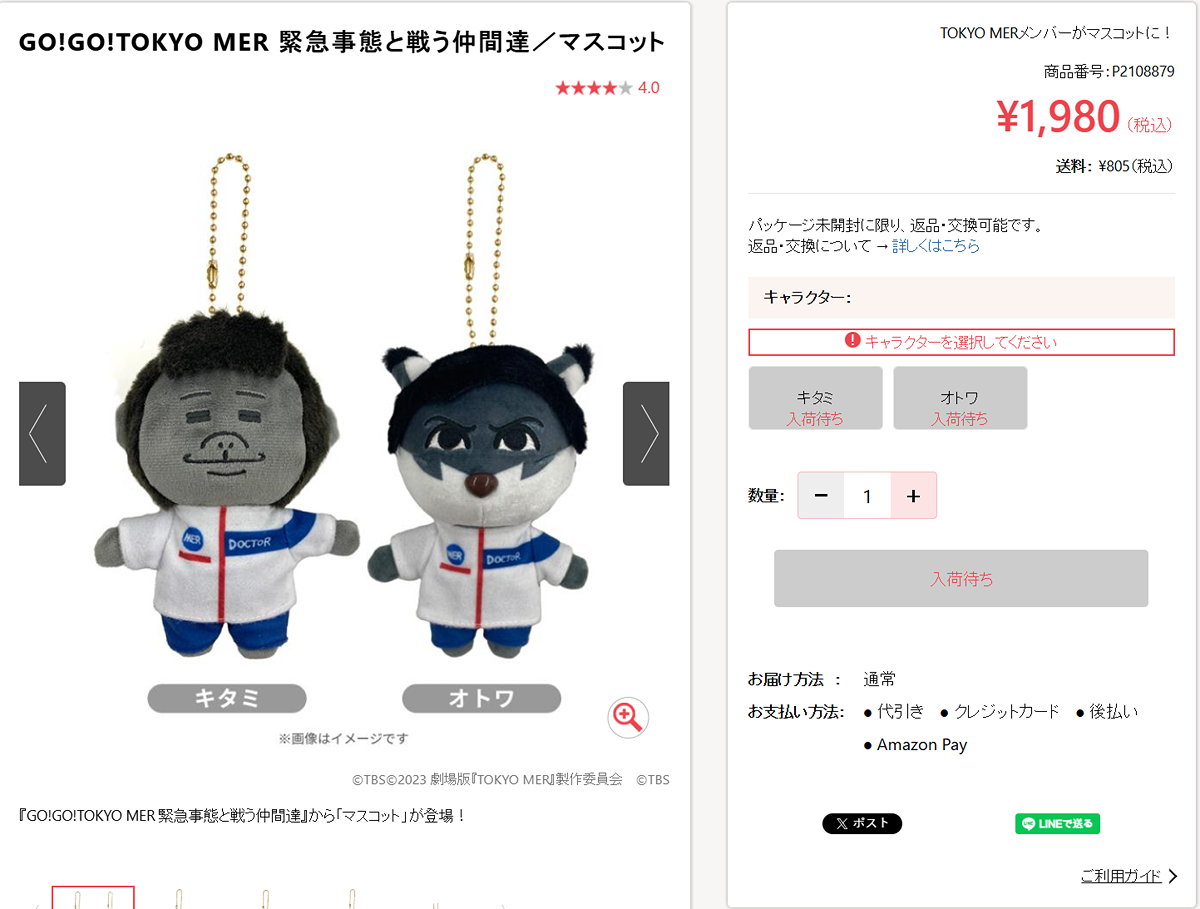Decrease quantity with the minus button
The height and width of the screenshot is (909, 1200).
(821, 495)
